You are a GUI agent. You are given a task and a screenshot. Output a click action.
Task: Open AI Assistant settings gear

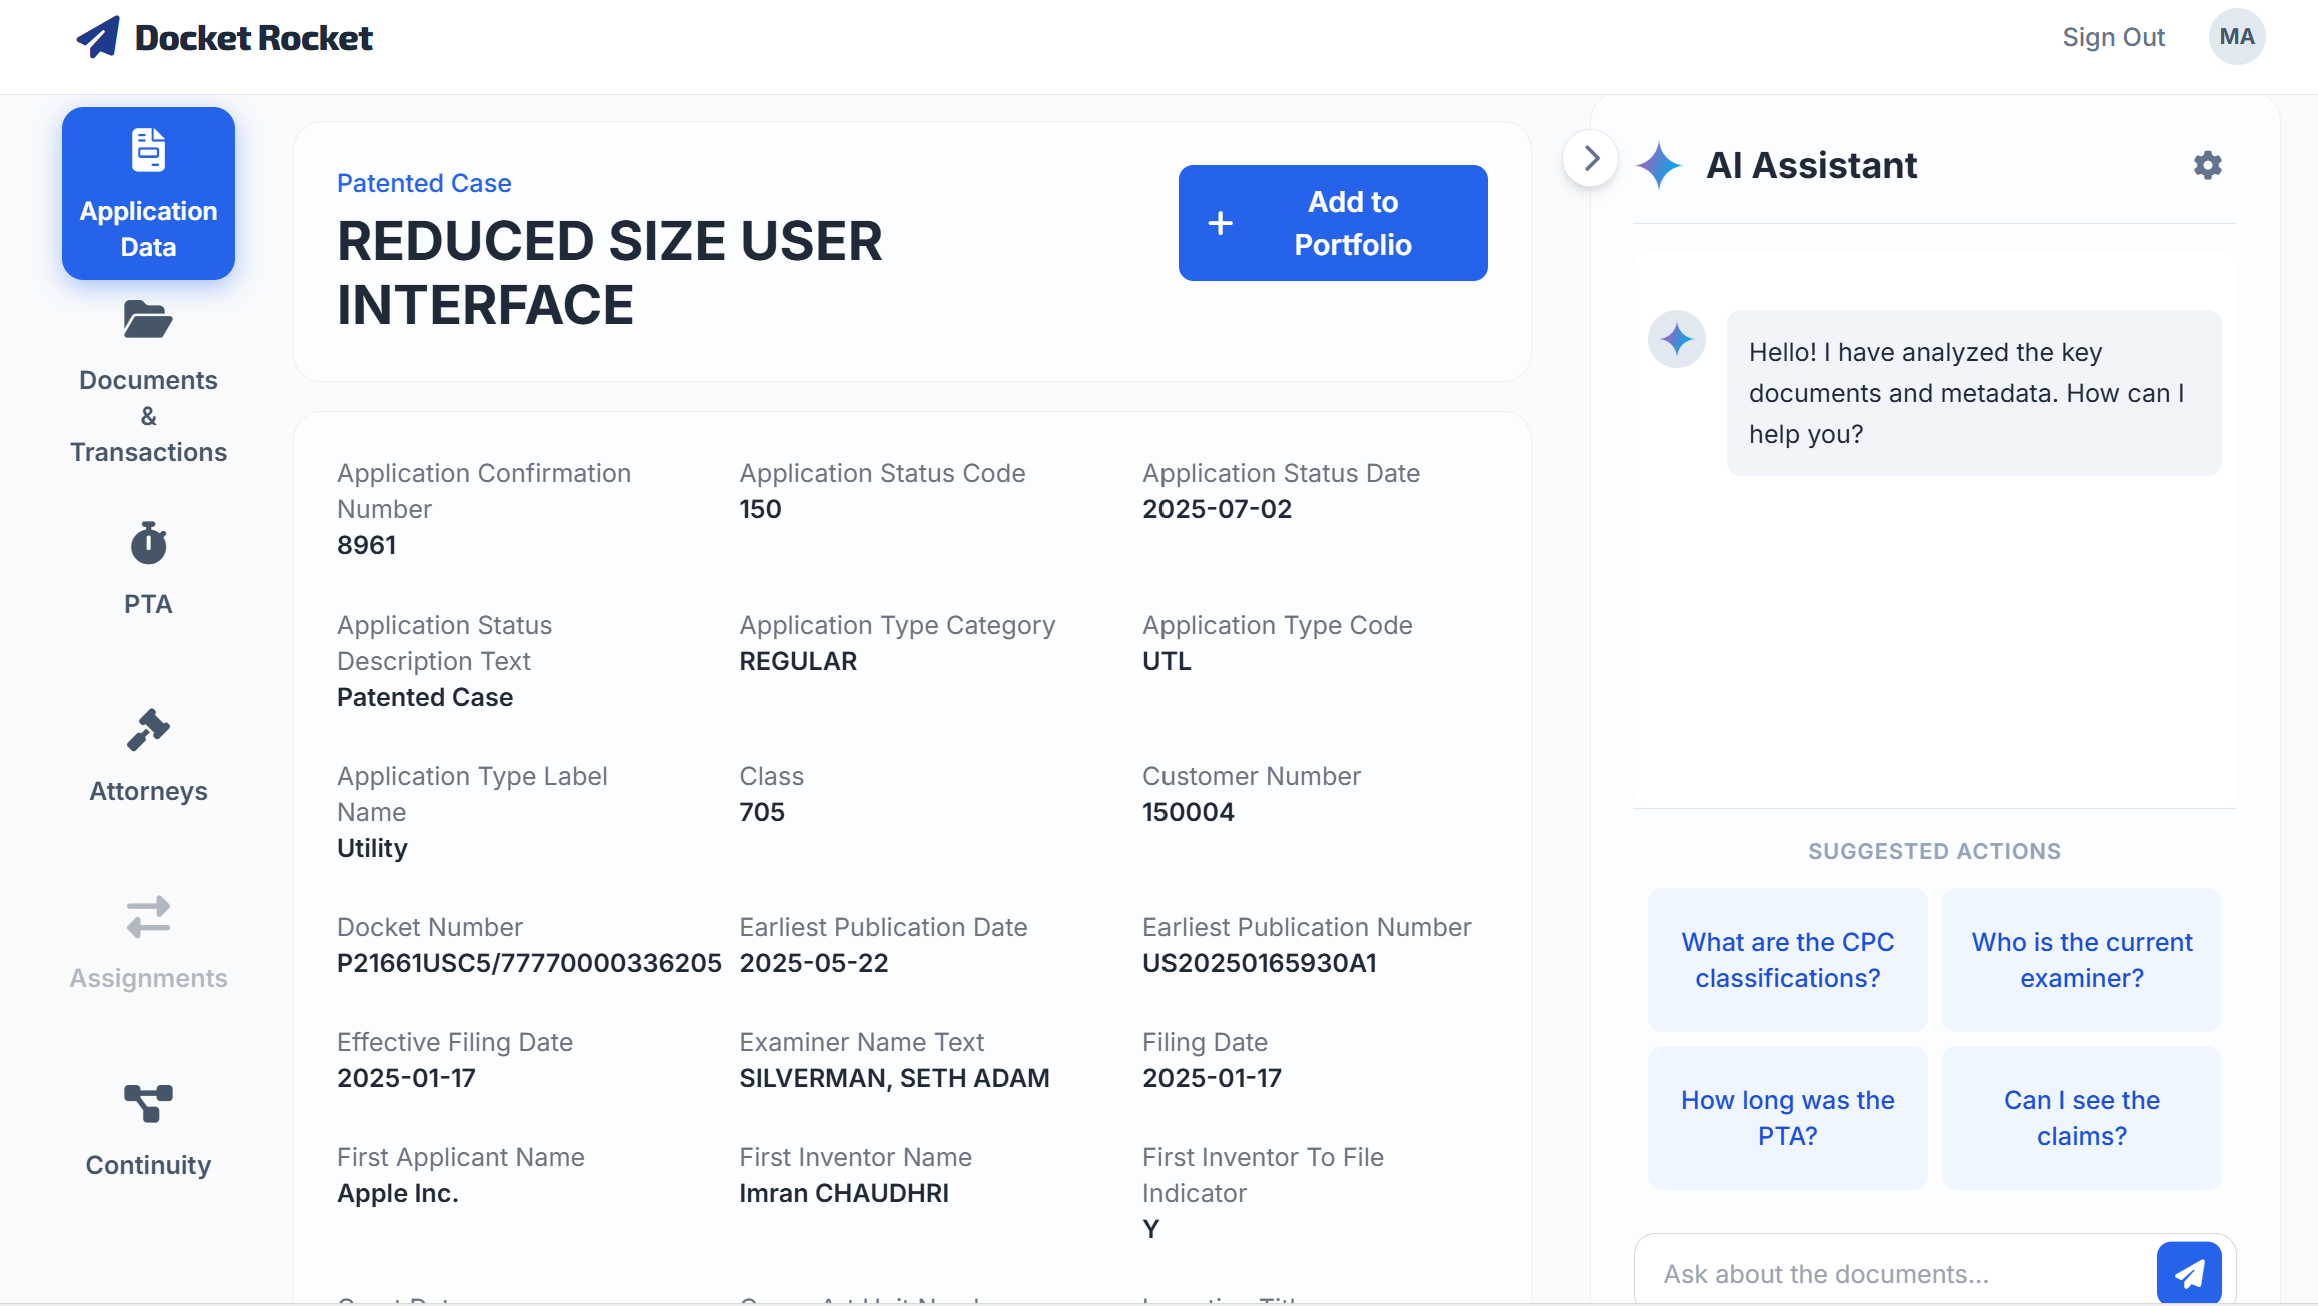tap(2207, 165)
